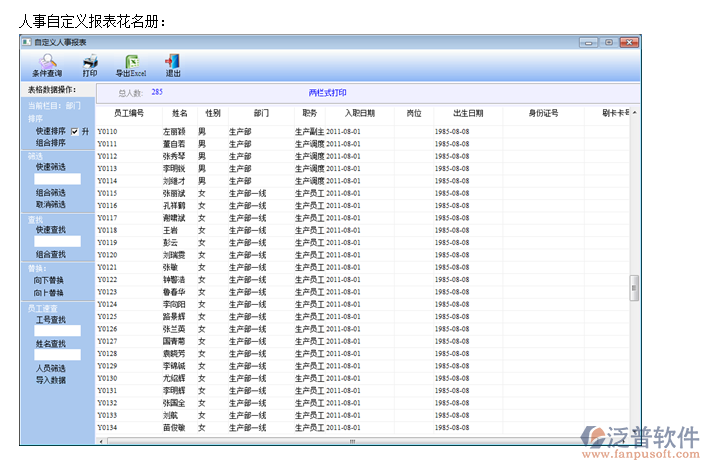This screenshot has width=710, height=470.
Task: Click 组合排序 in the sort section
Action: point(51,143)
